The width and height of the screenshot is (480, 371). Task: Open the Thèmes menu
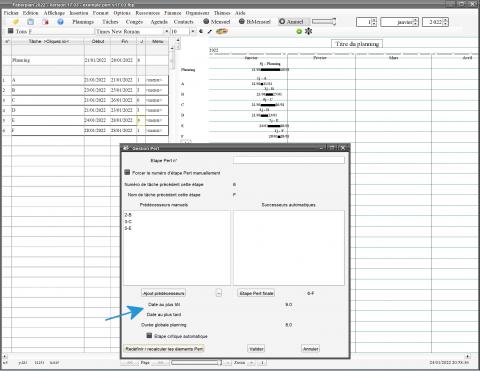(222, 13)
